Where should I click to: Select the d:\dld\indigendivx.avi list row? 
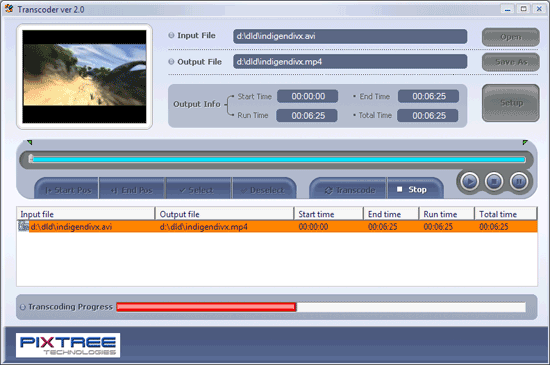pyautogui.click(x=277, y=227)
